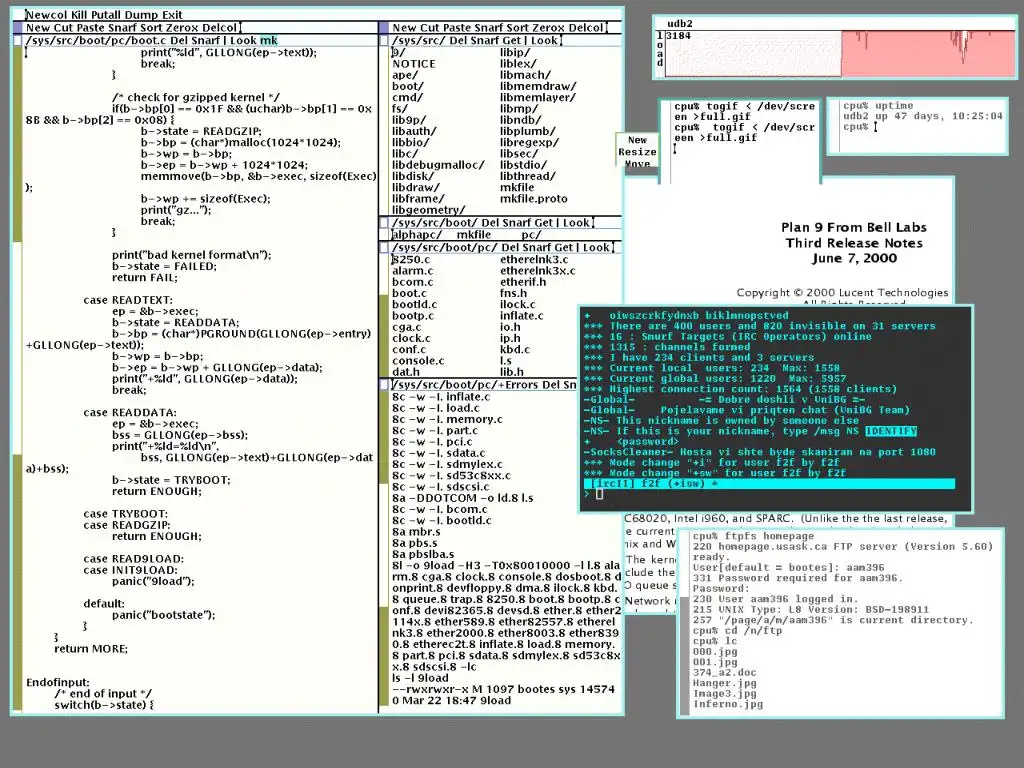Choose New from the rio menu

click(637, 140)
